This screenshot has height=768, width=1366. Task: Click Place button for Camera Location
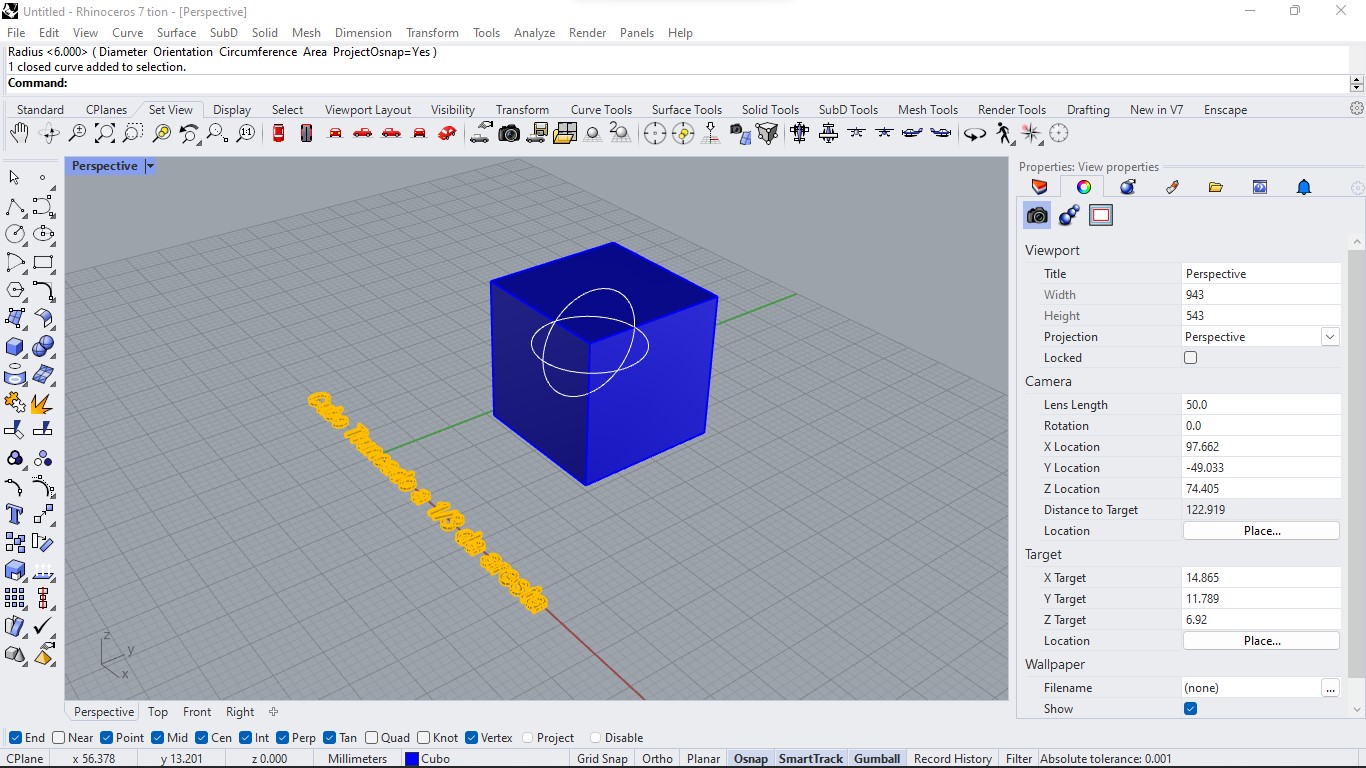tap(1261, 531)
